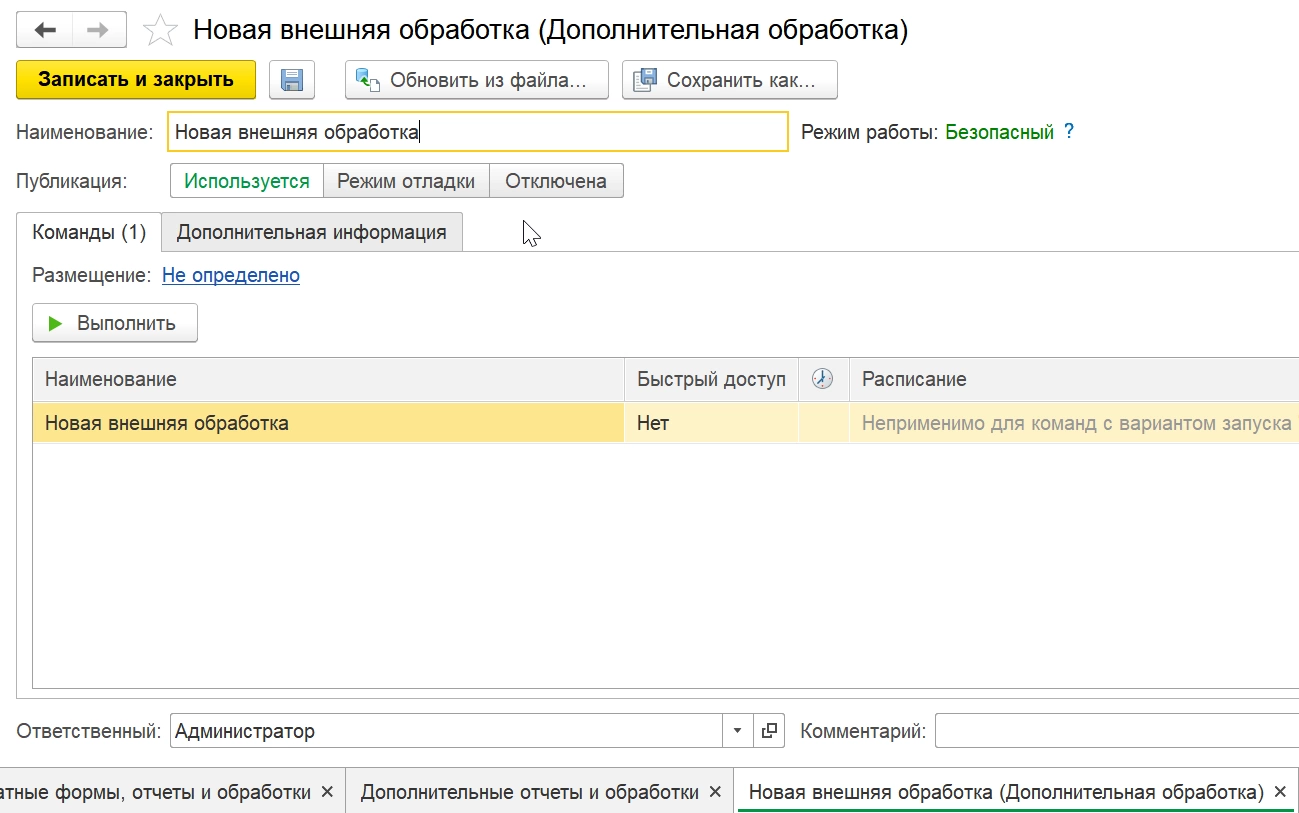Open the Дополнительная информация tab
The height and width of the screenshot is (813, 1299).
tap(311, 232)
